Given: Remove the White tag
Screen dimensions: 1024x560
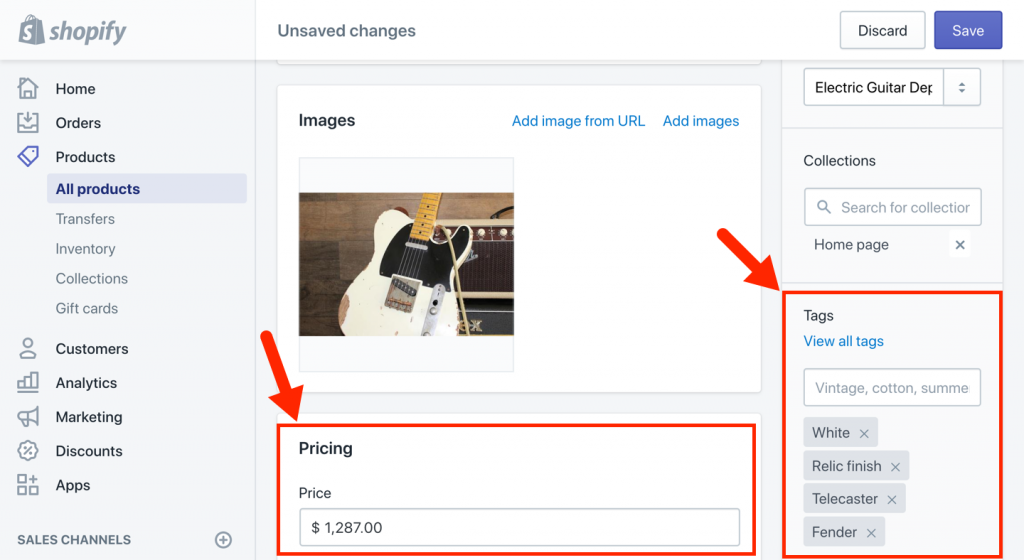Looking at the screenshot, I should pos(864,433).
